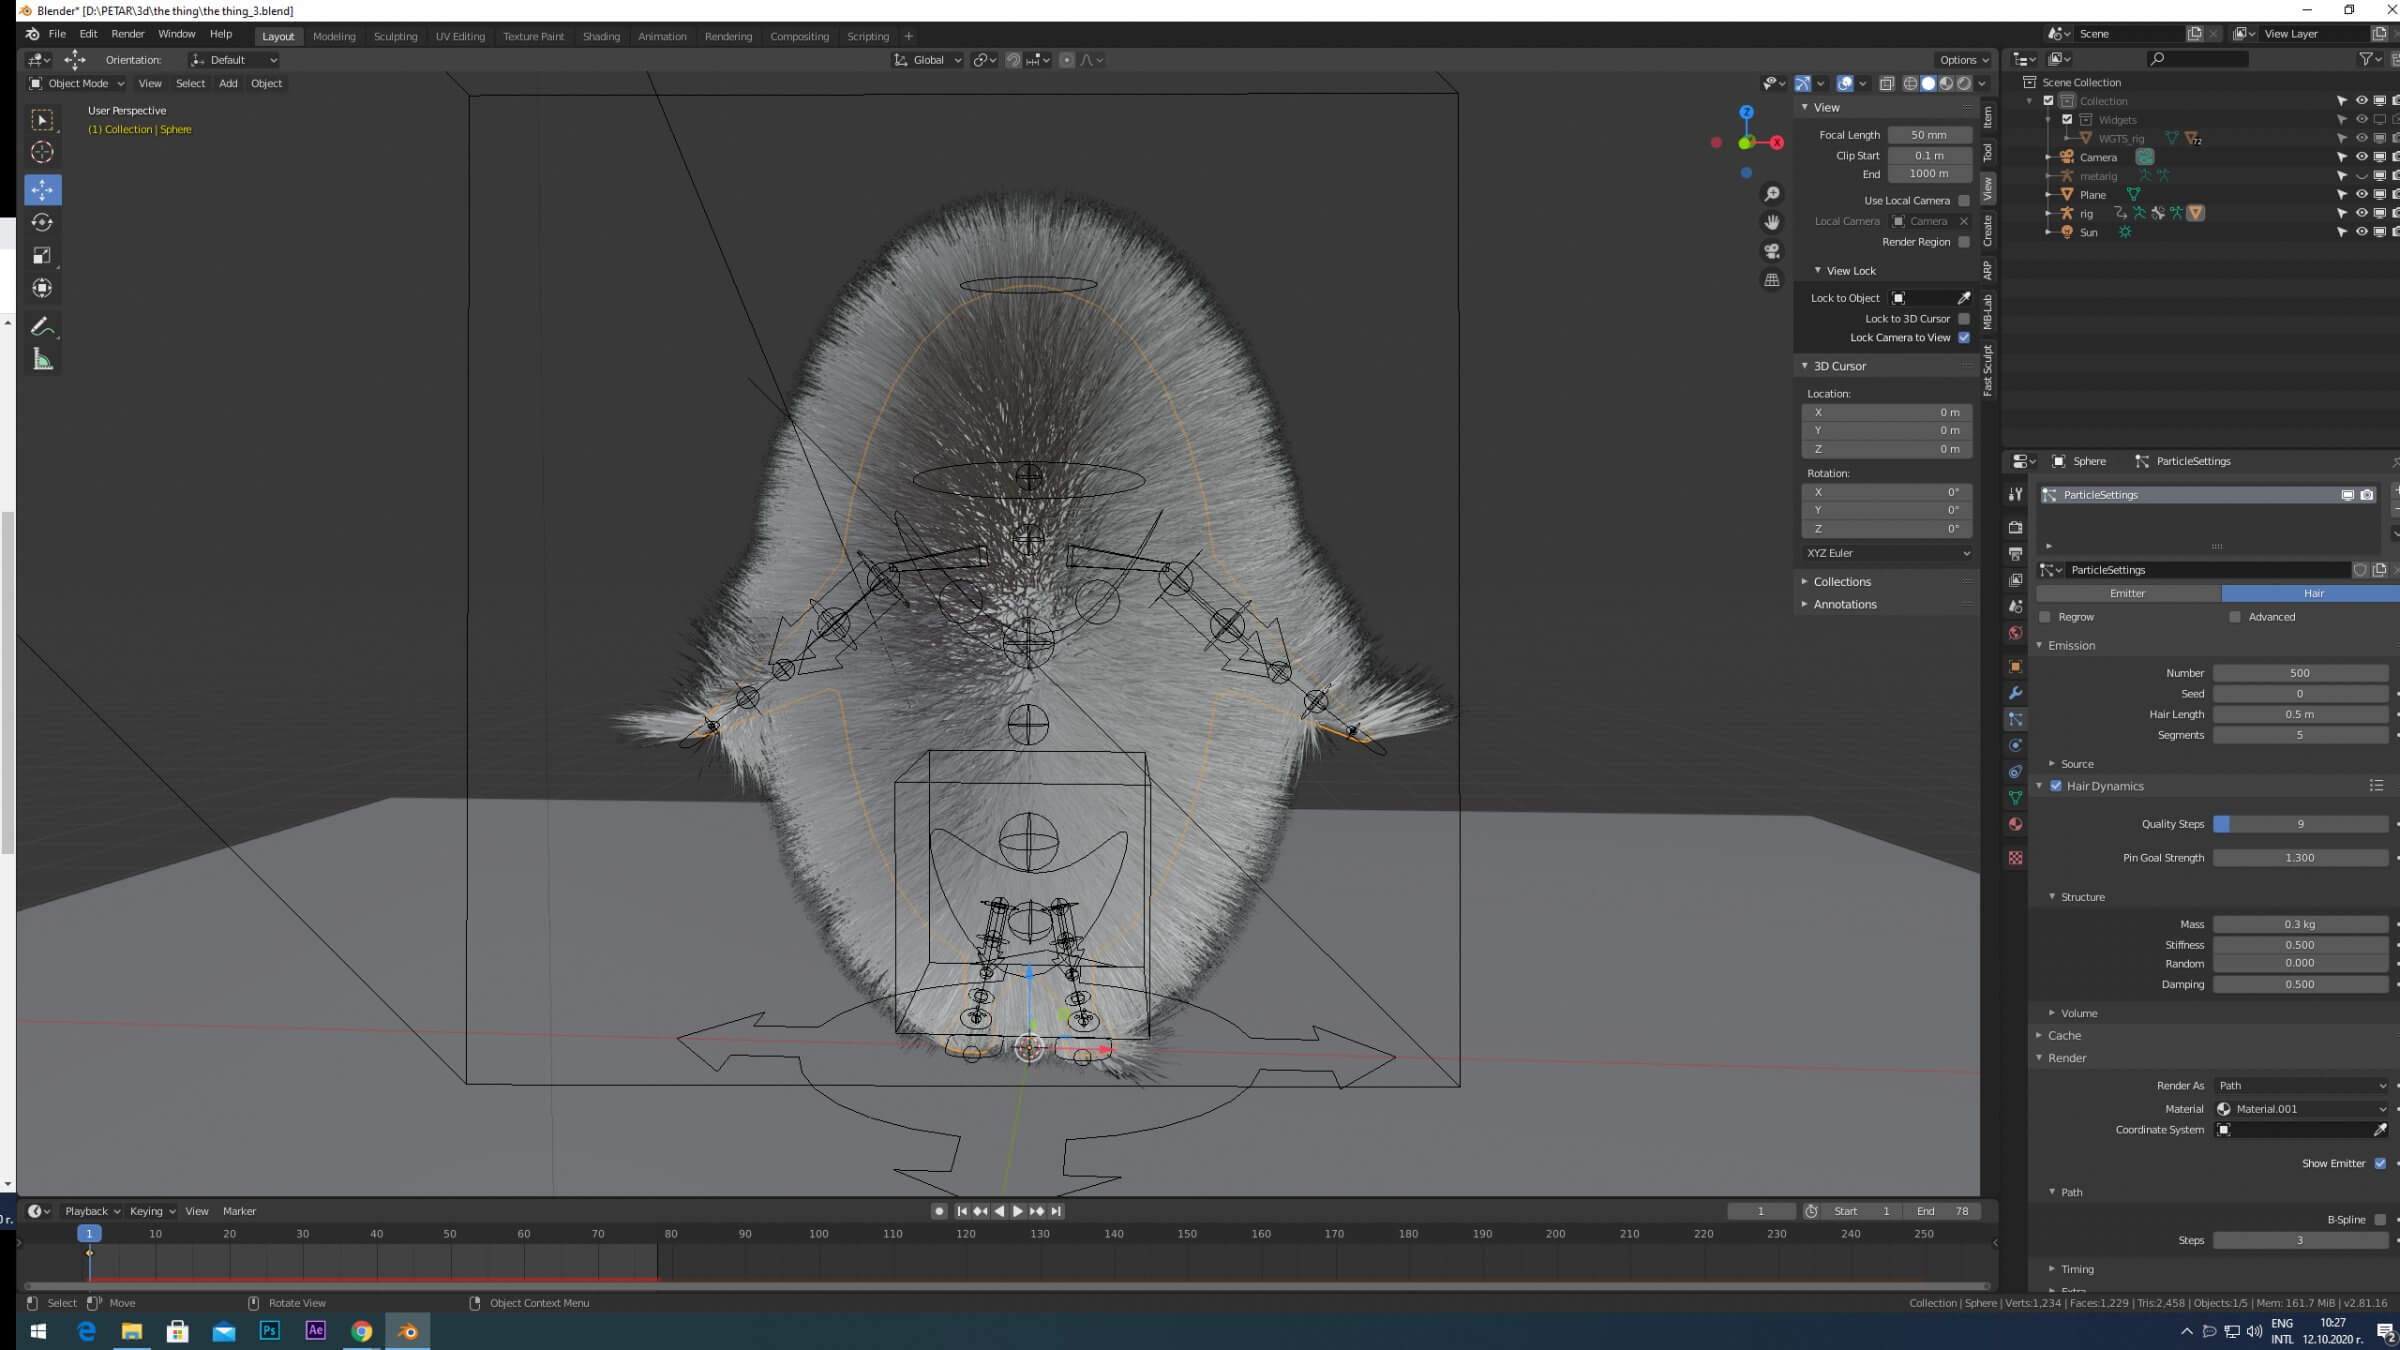
Task: Select the Emitter particle type button
Action: 2127,593
